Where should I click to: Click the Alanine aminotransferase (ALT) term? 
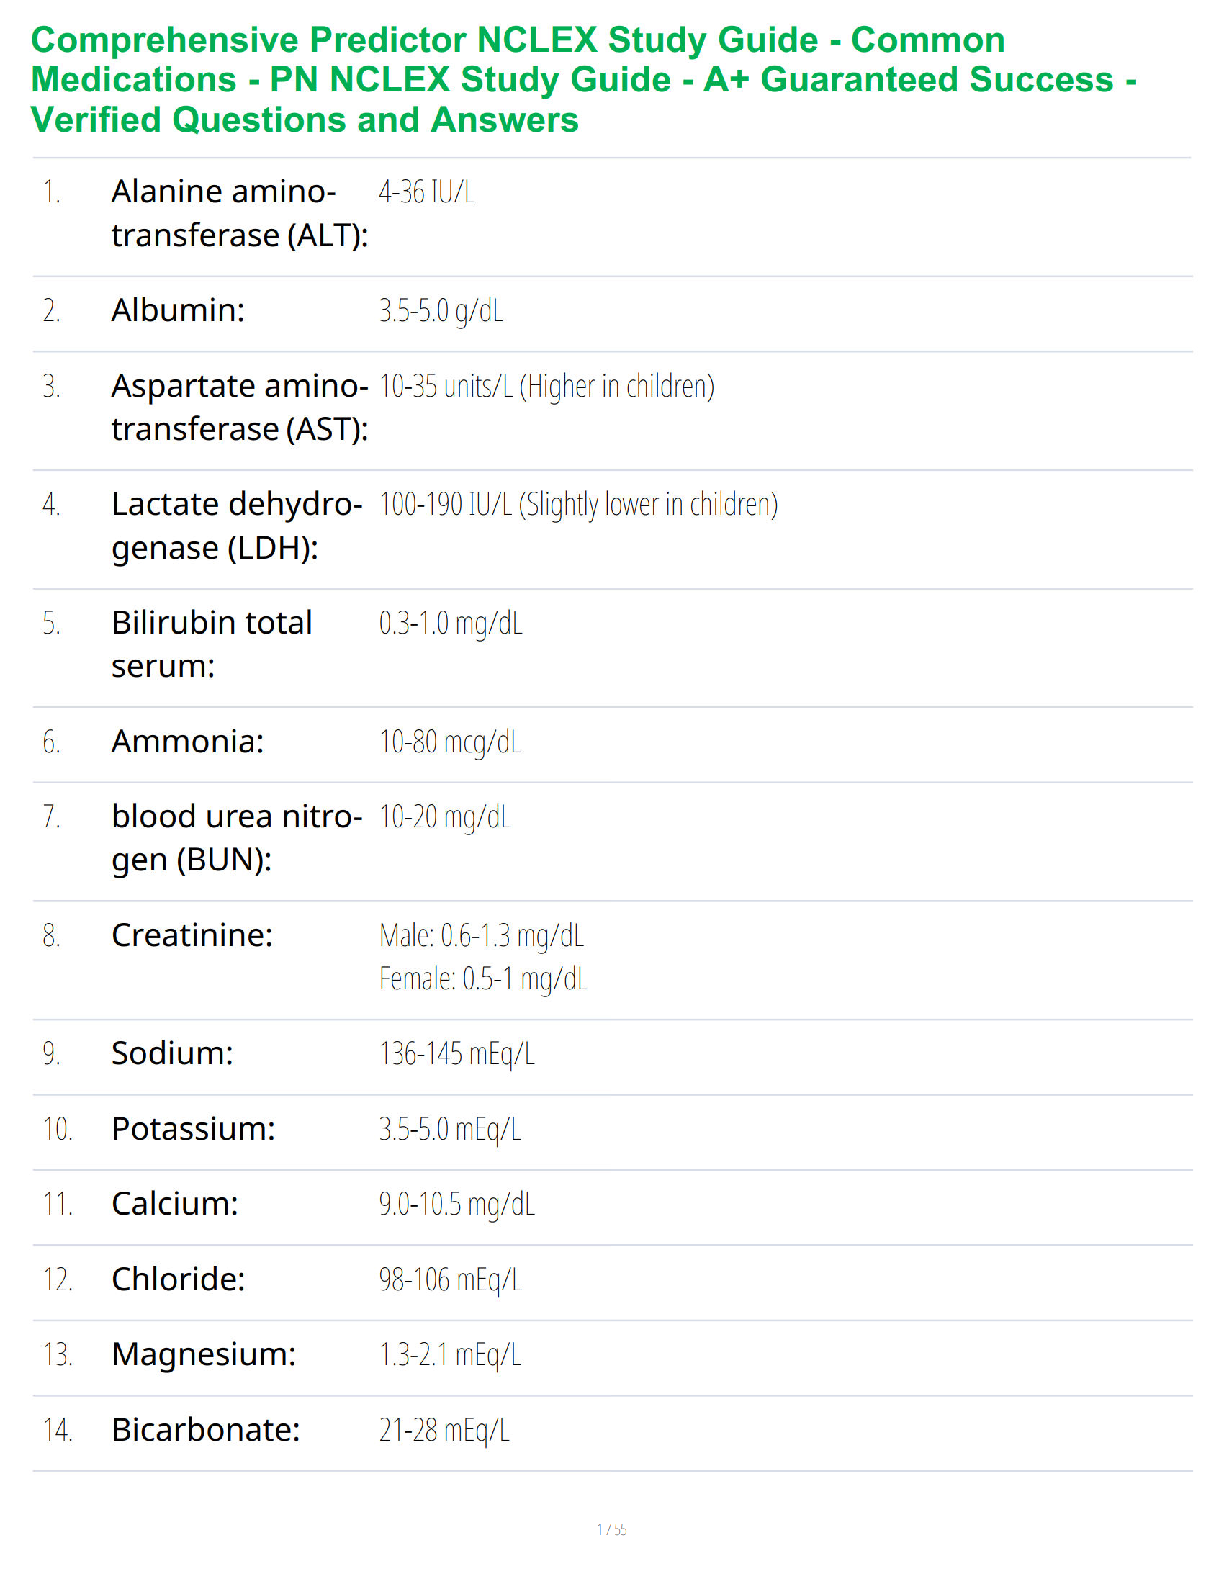click(239, 213)
